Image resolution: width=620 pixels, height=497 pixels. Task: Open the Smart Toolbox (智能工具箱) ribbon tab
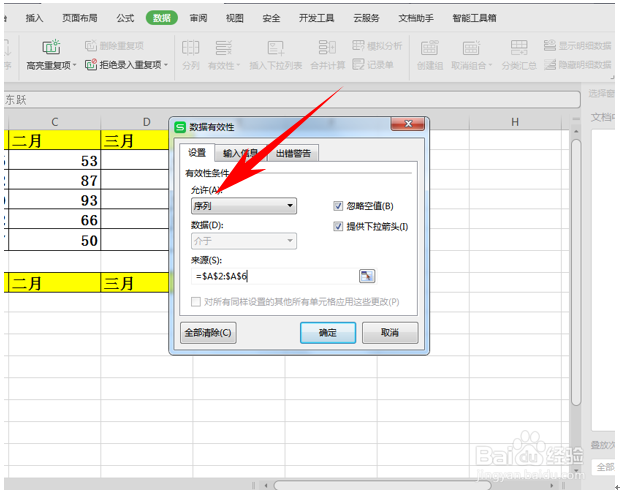click(474, 18)
